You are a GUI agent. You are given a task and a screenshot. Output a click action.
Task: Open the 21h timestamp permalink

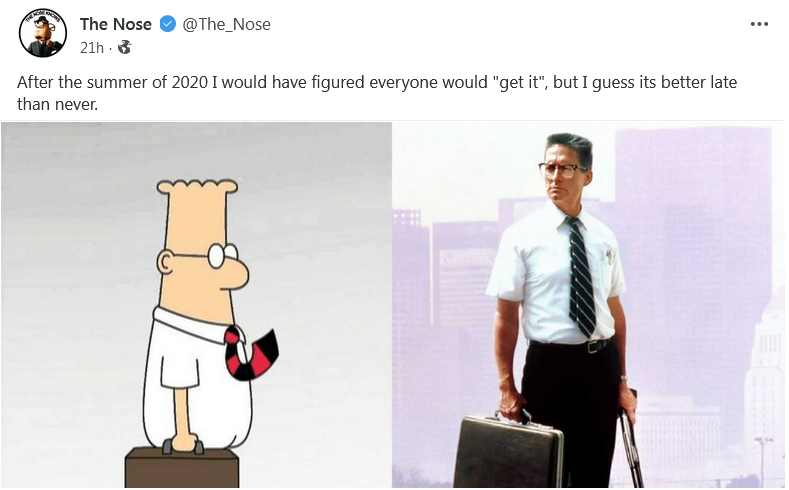92,47
